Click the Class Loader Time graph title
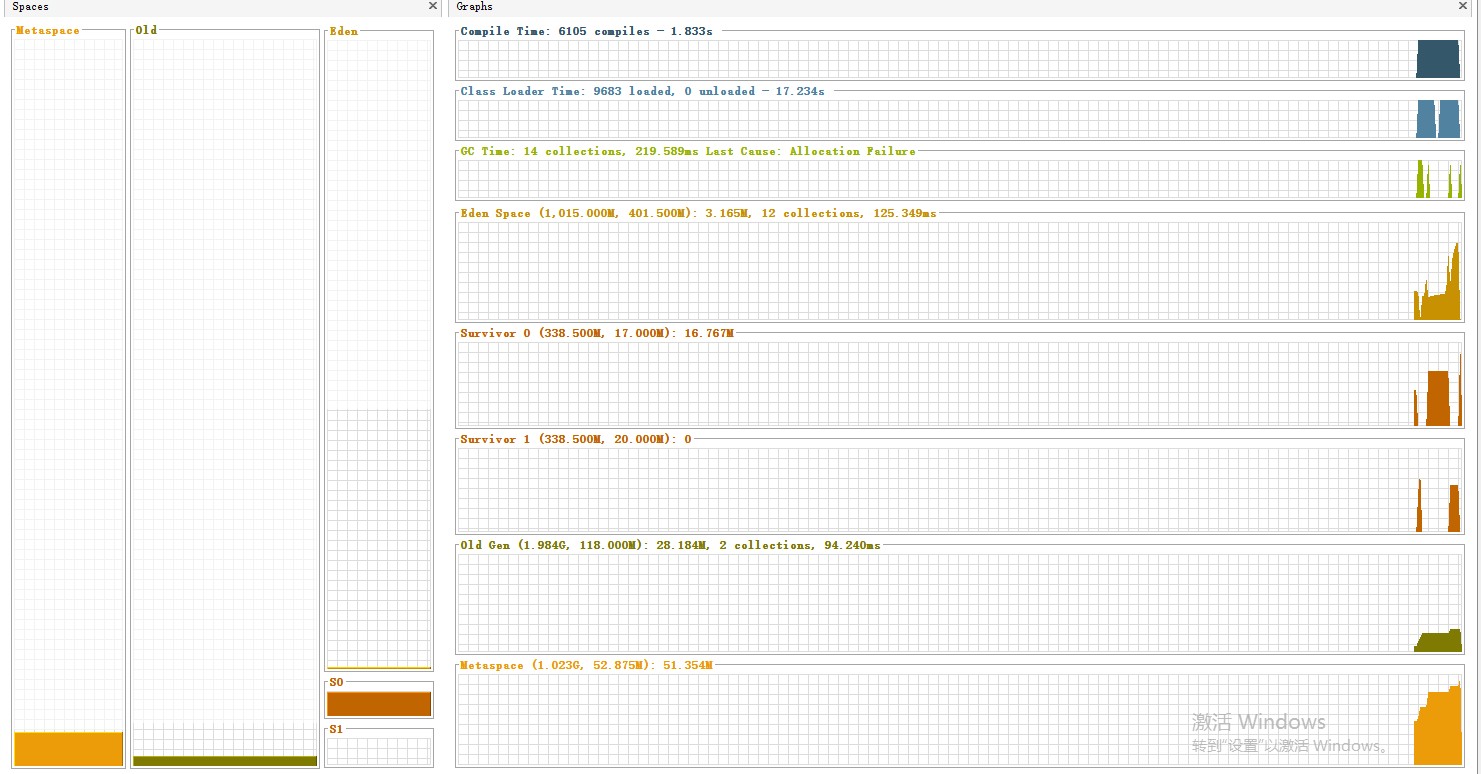The width and height of the screenshot is (1481, 774). tap(643, 91)
